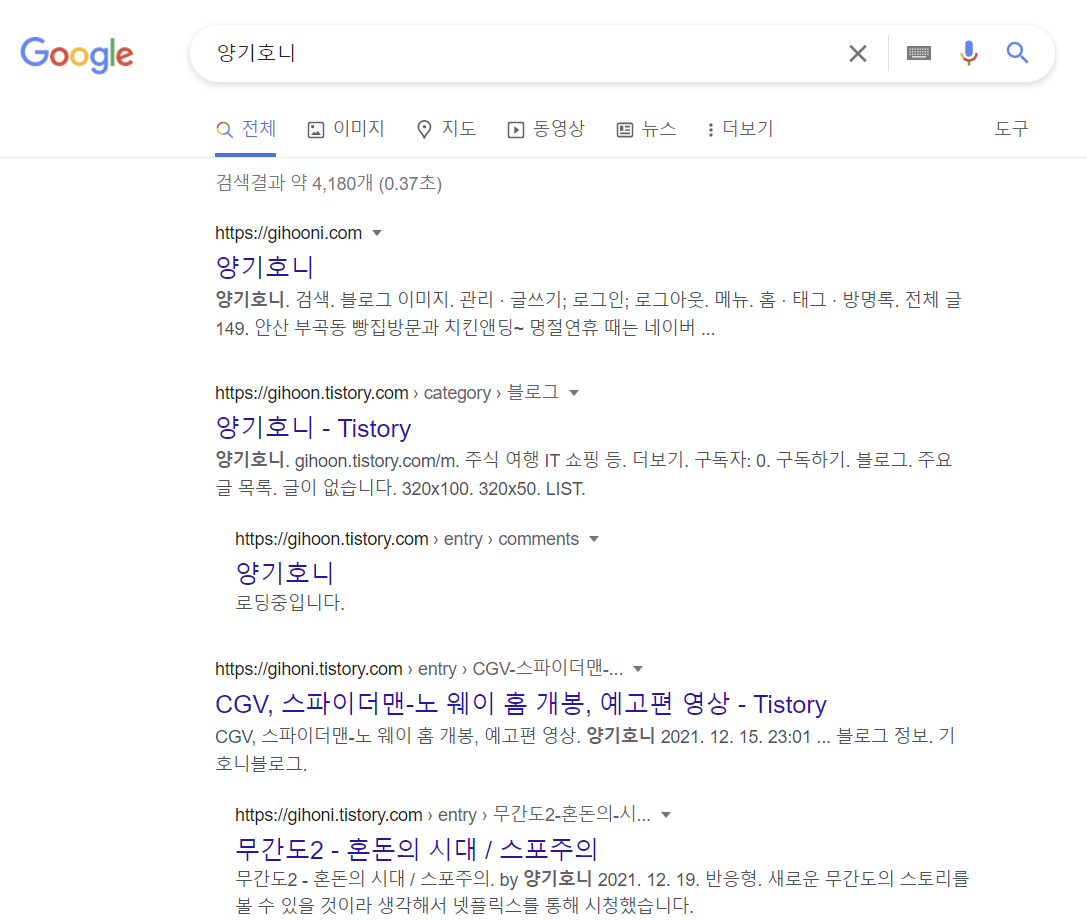Click the https://gihooni.com URL text

tap(288, 233)
